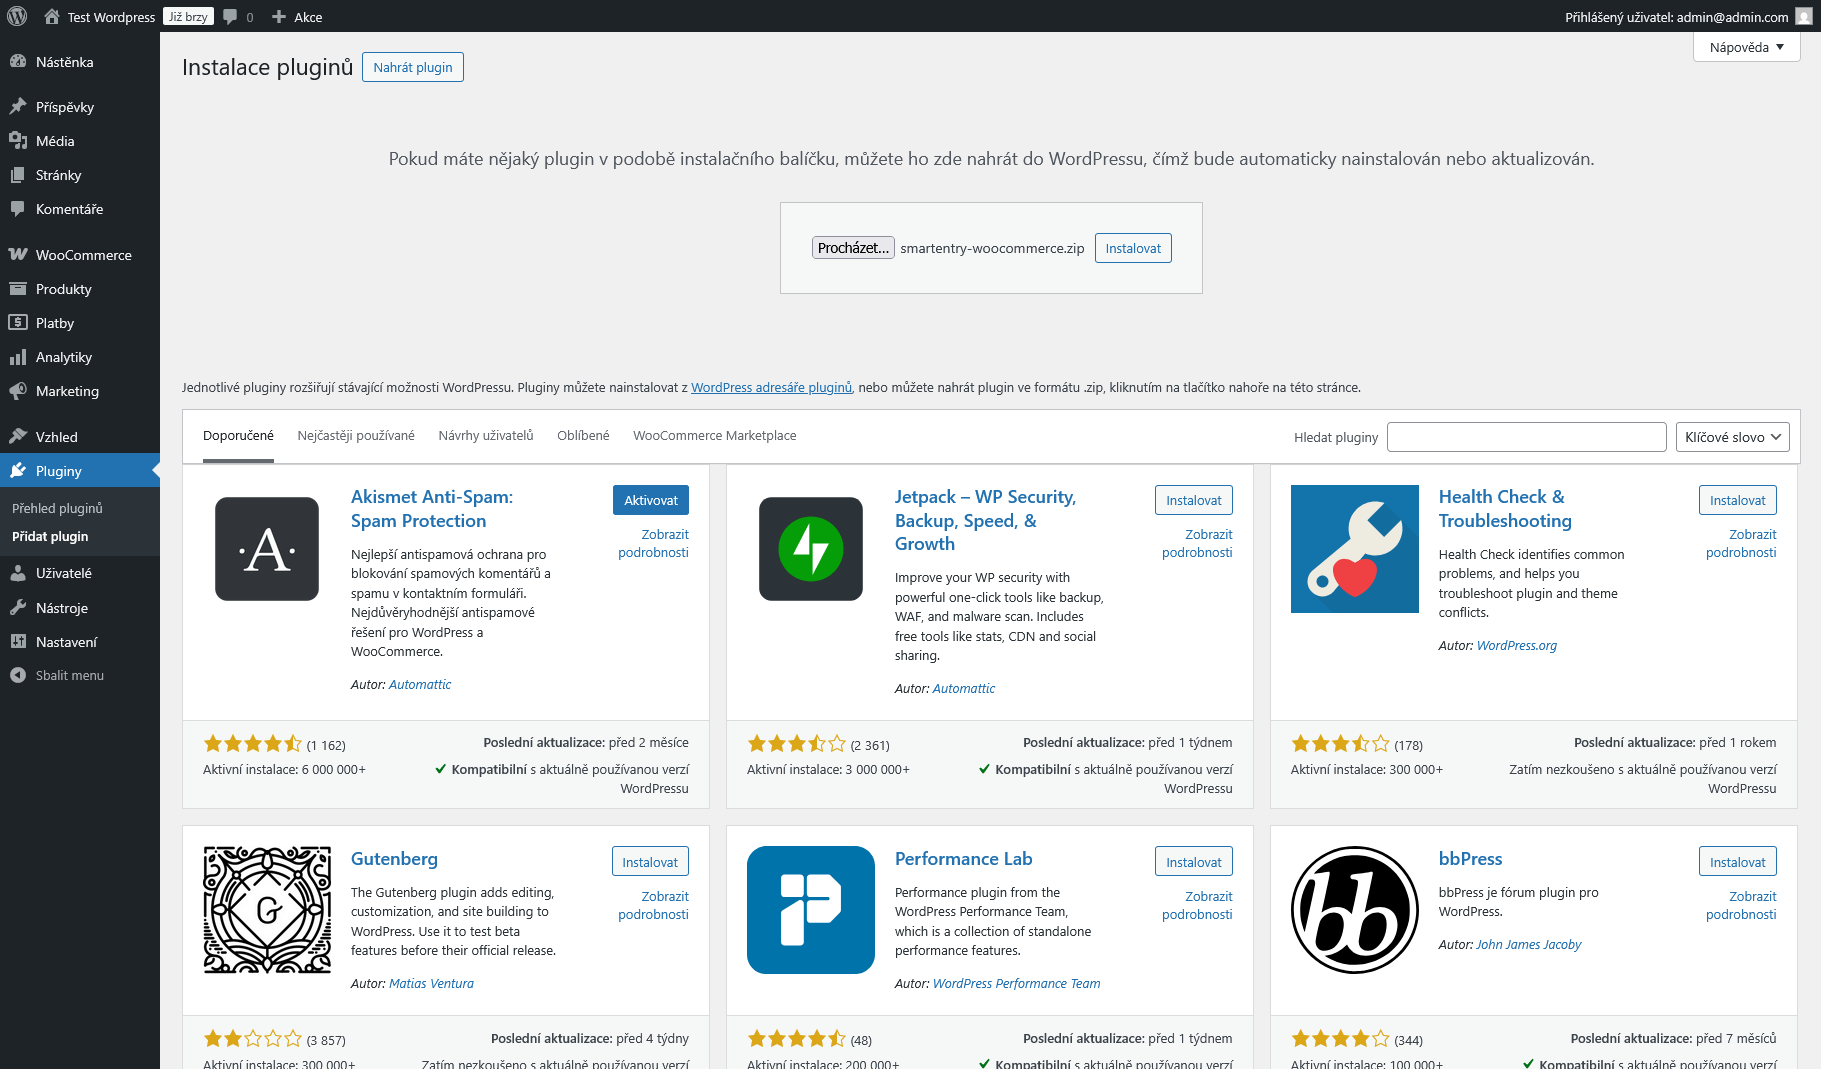Viewport: 1821px width, 1069px height.
Task: Open the comments bubble icon in admin bar
Action: coord(230,16)
